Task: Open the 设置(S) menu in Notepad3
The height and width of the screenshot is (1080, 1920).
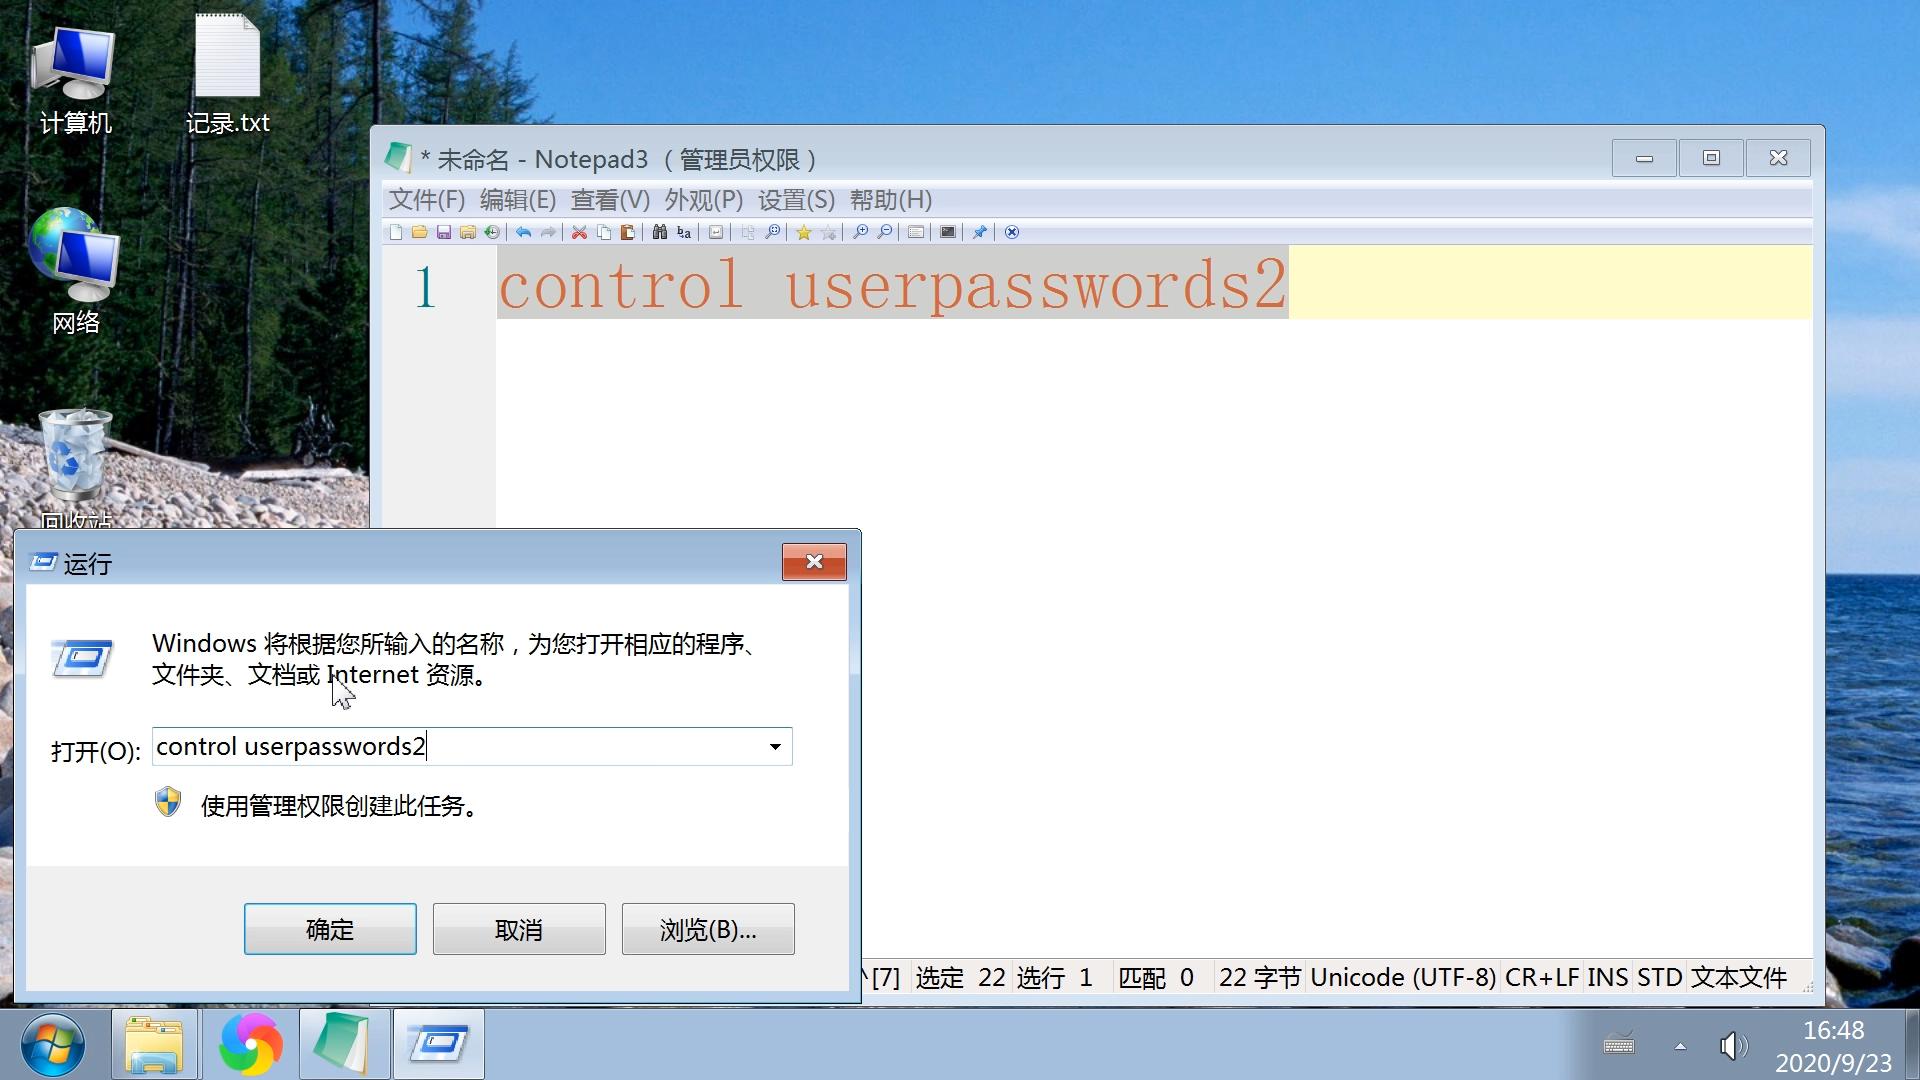Action: click(793, 200)
